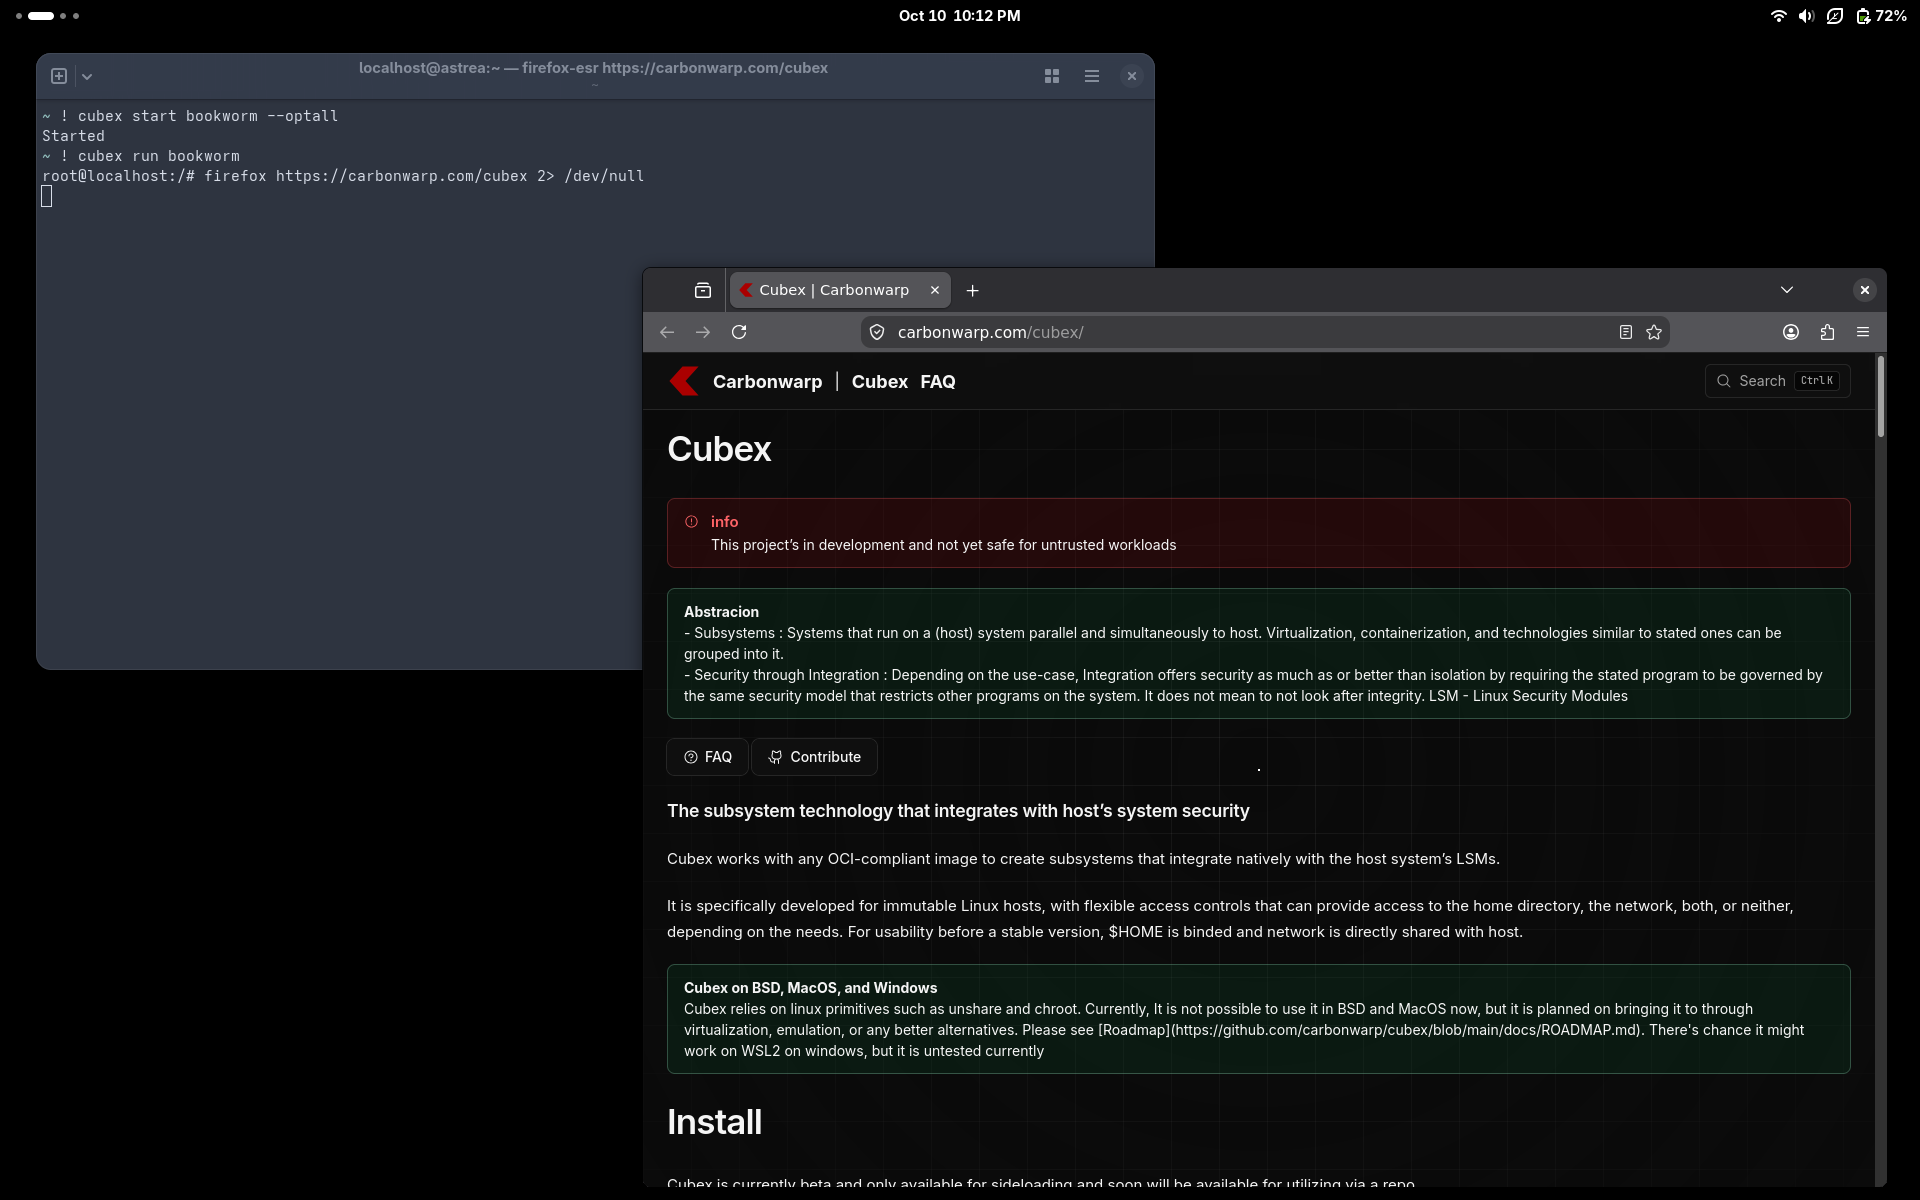Click the FAQ button below Abstracion
Viewport: 1920px width, 1200px height.
click(x=707, y=757)
